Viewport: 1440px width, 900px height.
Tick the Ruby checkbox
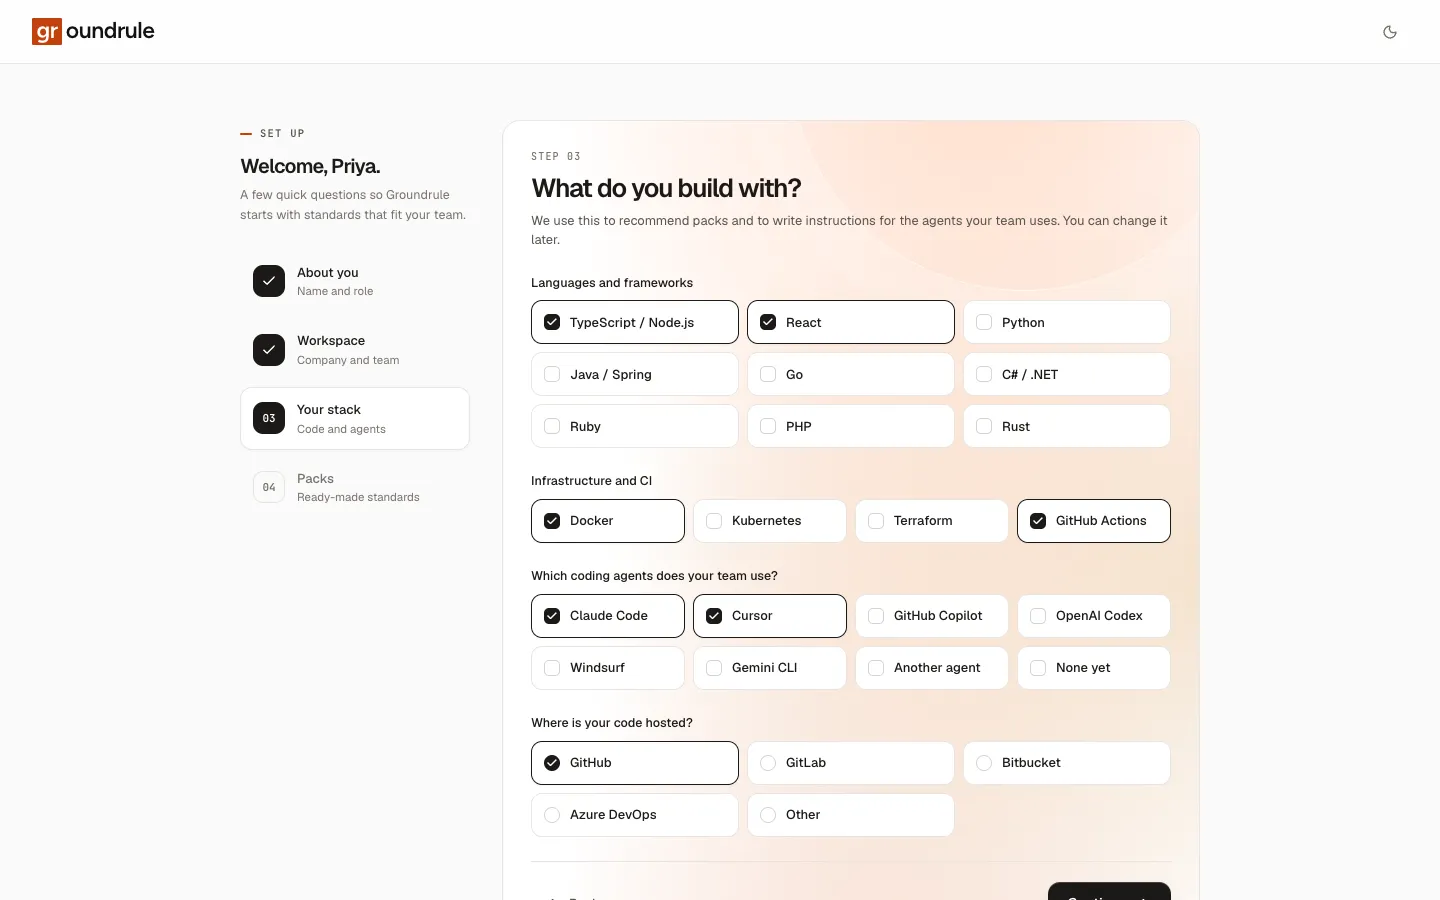point(635,426)
